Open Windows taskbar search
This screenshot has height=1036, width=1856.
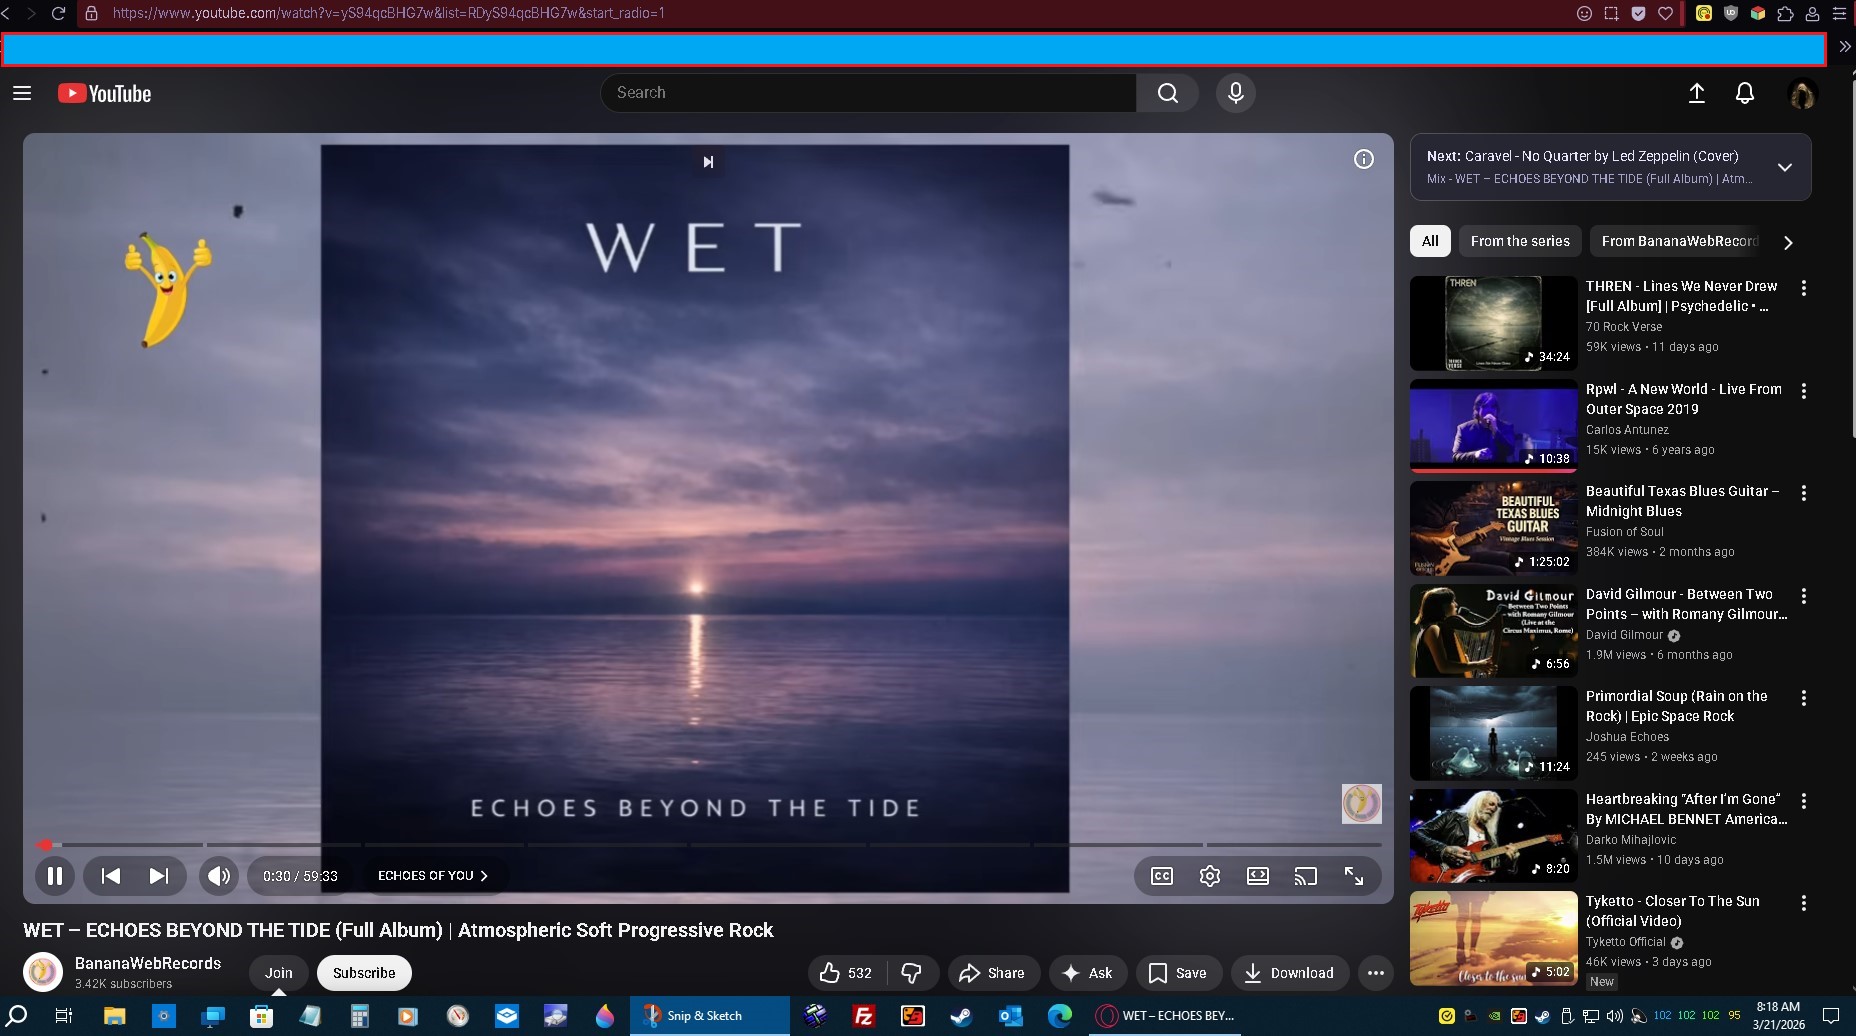coord(17,1016)
